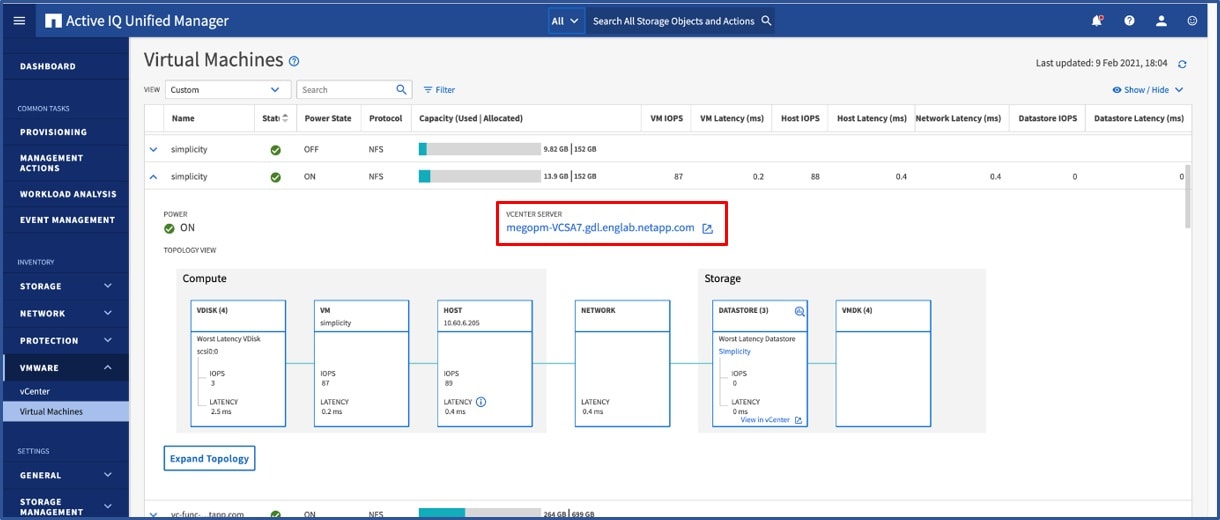Open the hamburger navigation menu

tap(19, 21)
